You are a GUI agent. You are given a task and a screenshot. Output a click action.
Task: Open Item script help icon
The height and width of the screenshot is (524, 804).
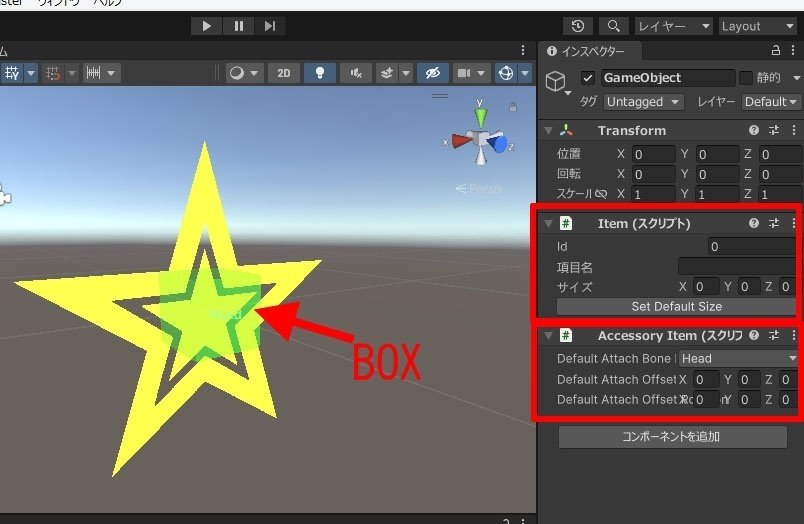click(x=753, y=223)
